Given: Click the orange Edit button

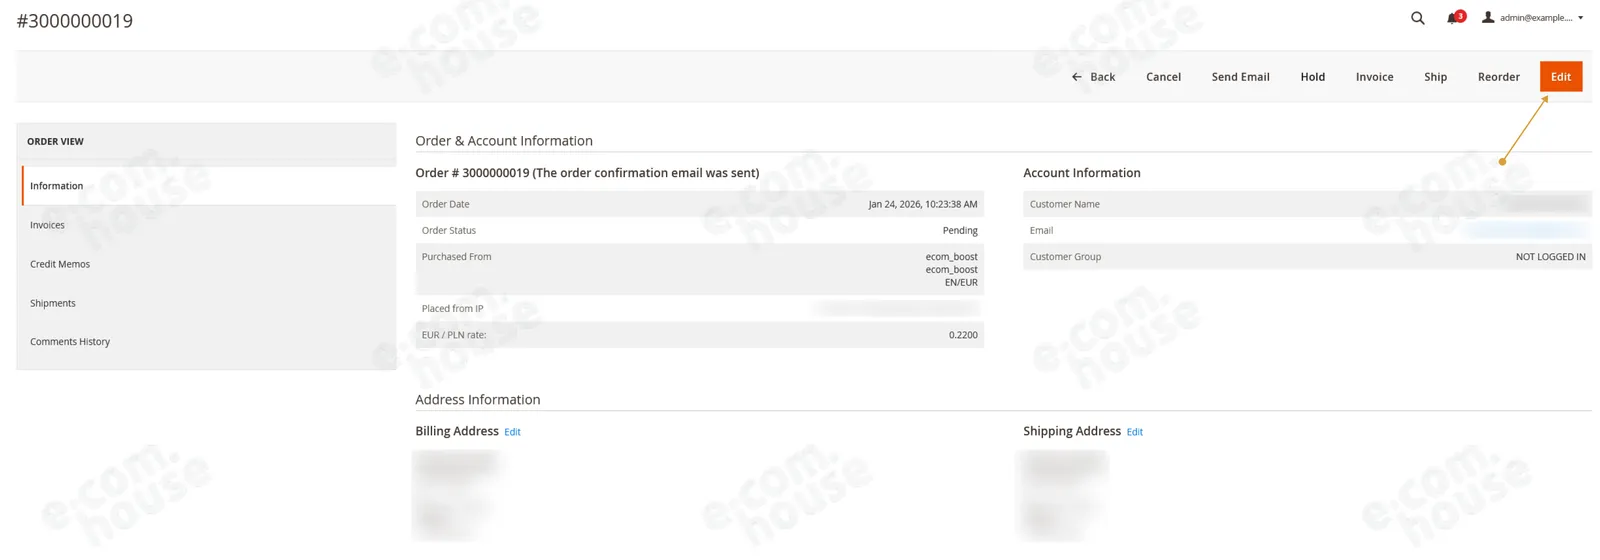Looking at the screenshot, I should 1561,77.
